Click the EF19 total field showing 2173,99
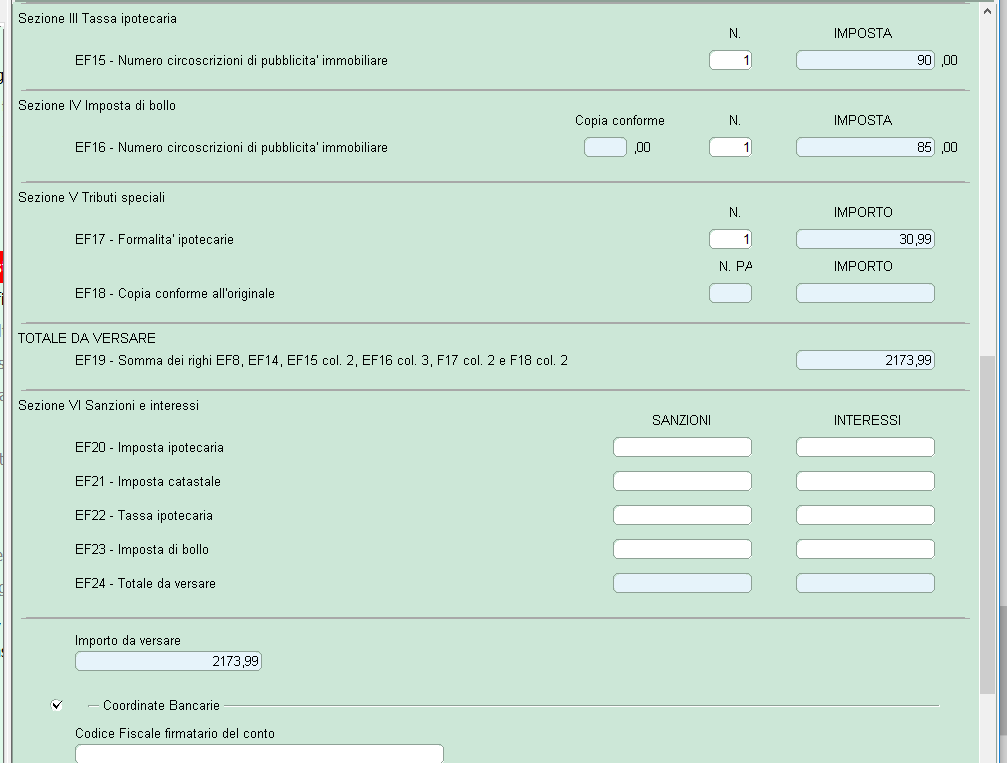Screen dimensions: 1007x763 865,360
